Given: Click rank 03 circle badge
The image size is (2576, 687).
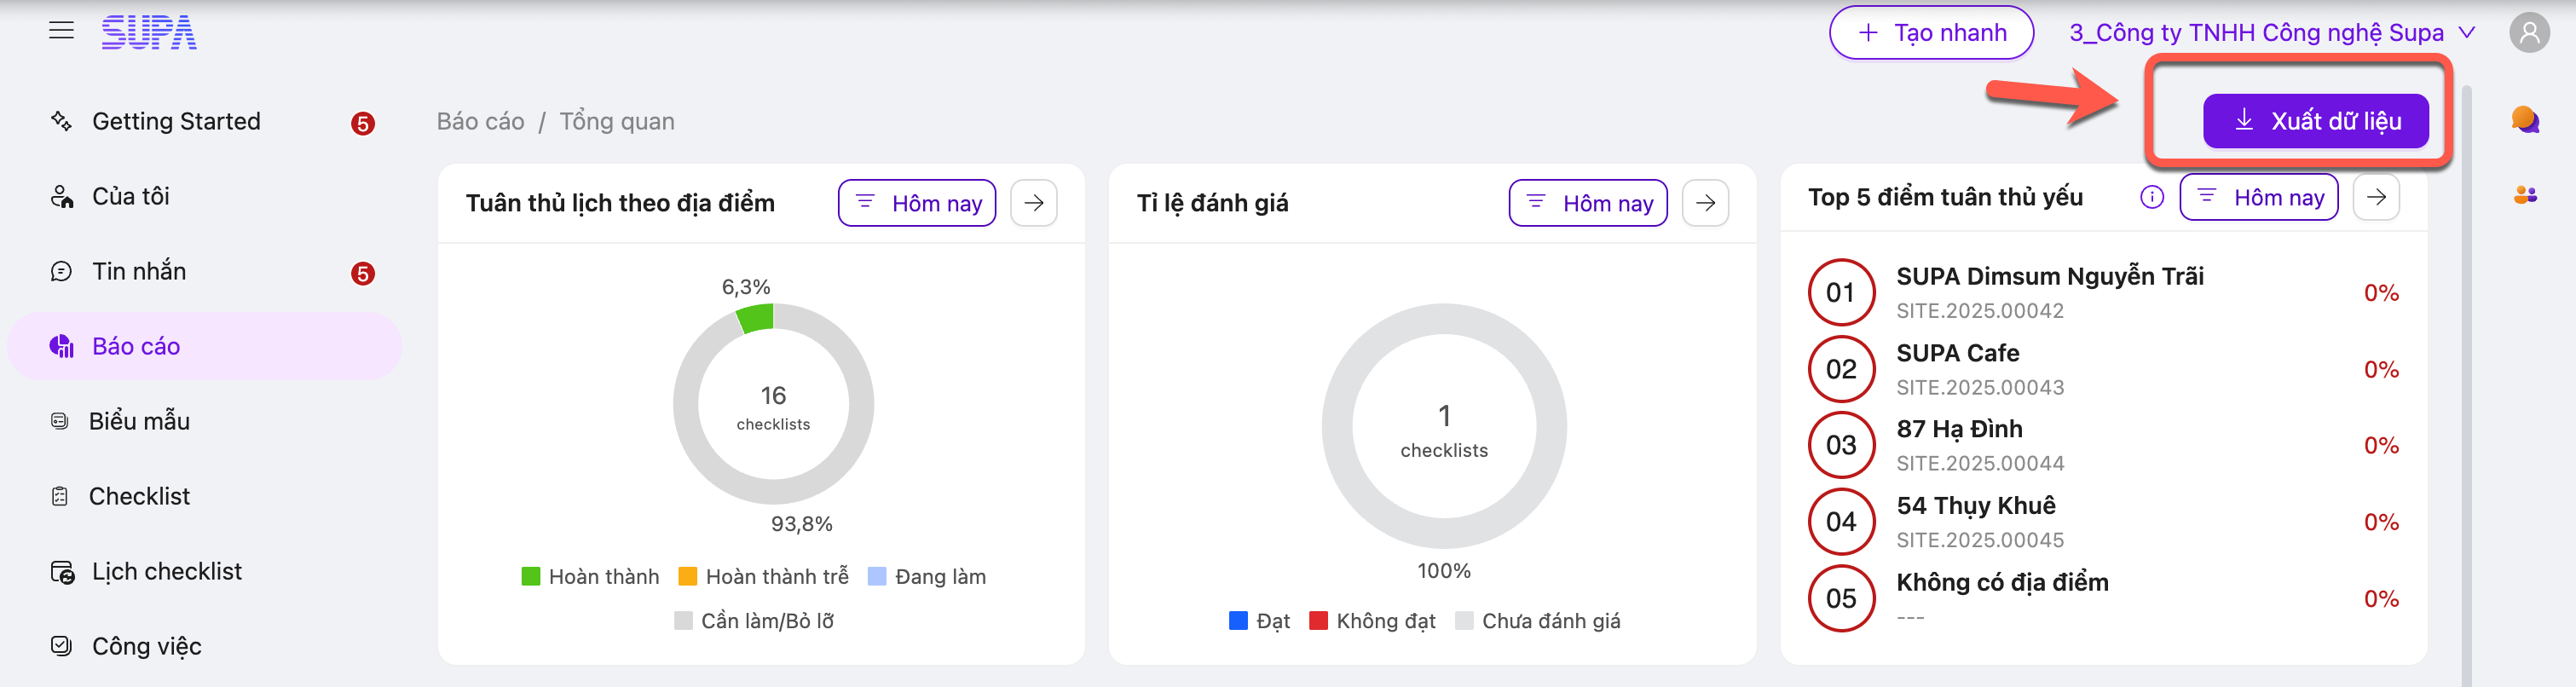Looking at the screenshot, I should 1841,445.
